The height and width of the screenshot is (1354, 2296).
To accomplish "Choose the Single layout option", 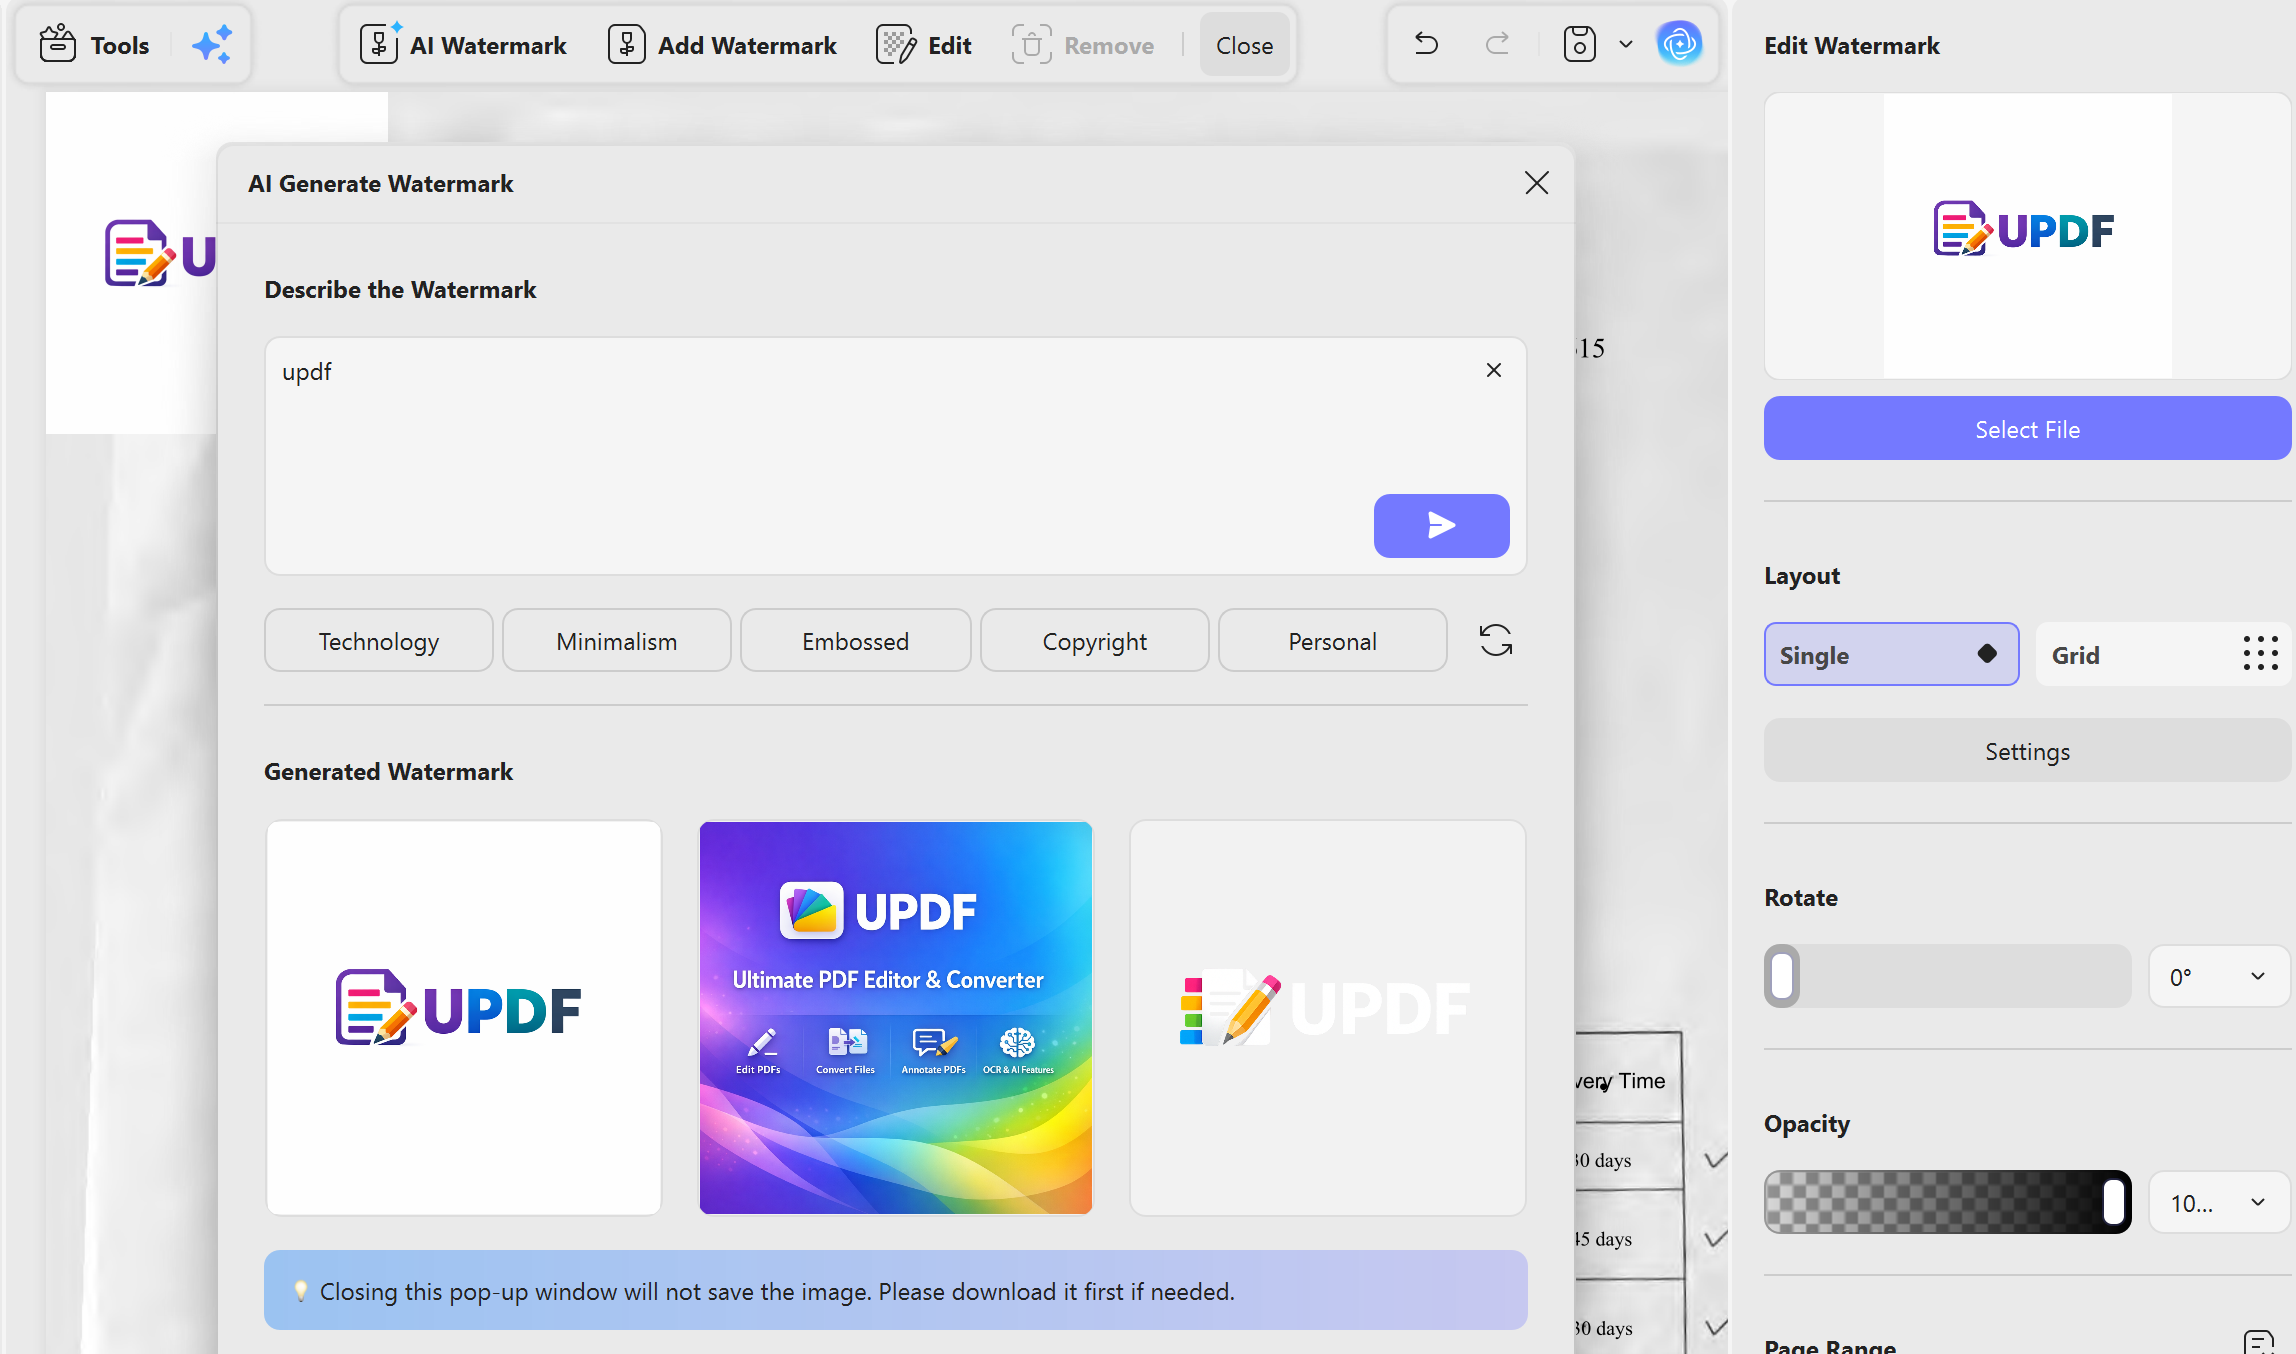I will [1891, 655].
